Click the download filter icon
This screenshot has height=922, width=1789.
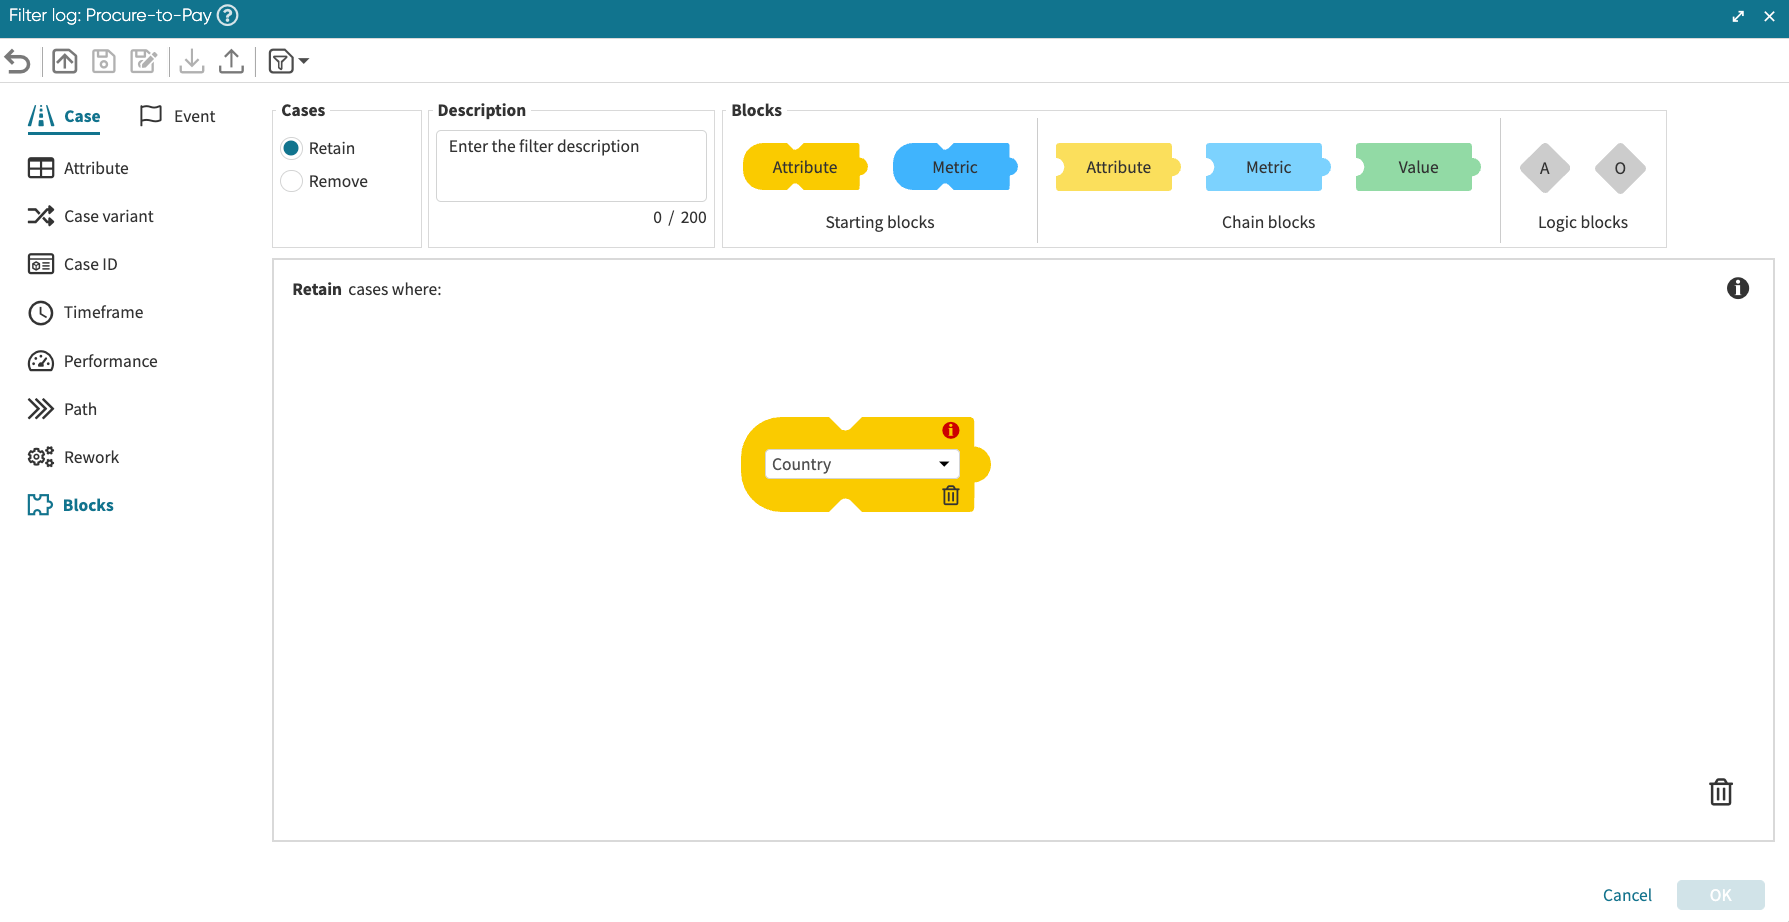click(192, 62)
